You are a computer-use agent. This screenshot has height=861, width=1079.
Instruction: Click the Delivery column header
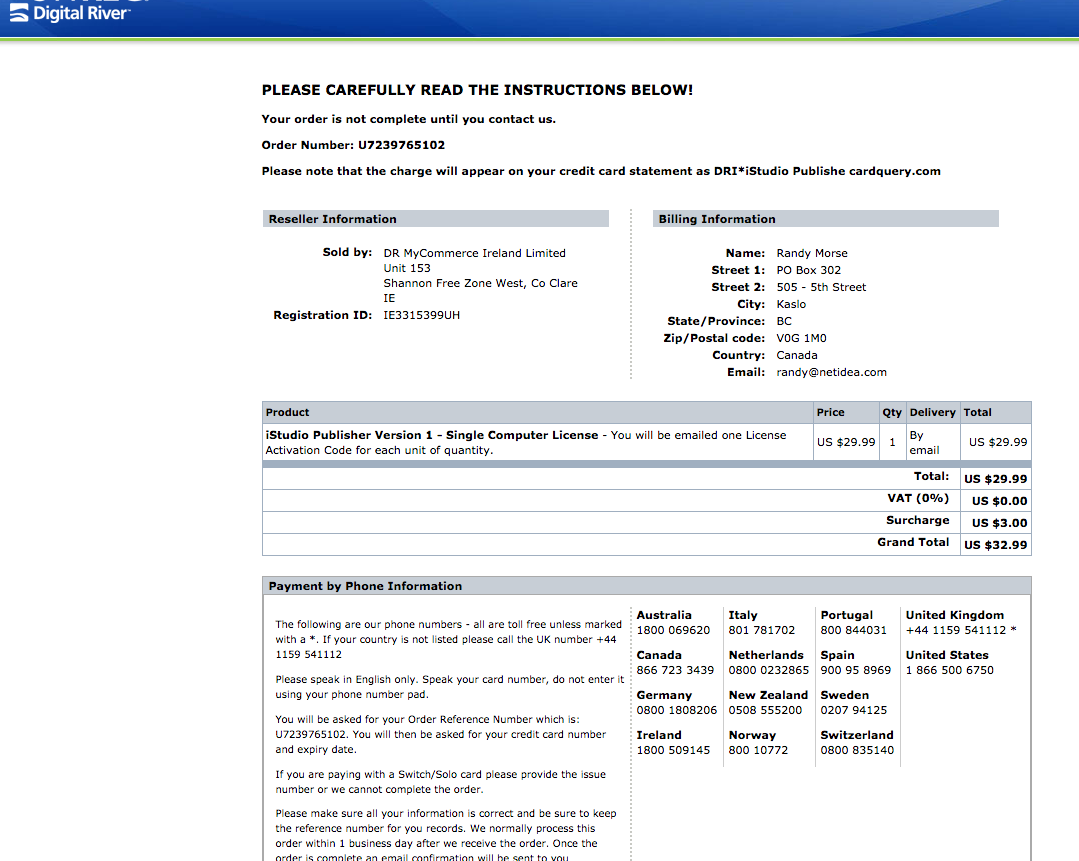coord(932,412)
